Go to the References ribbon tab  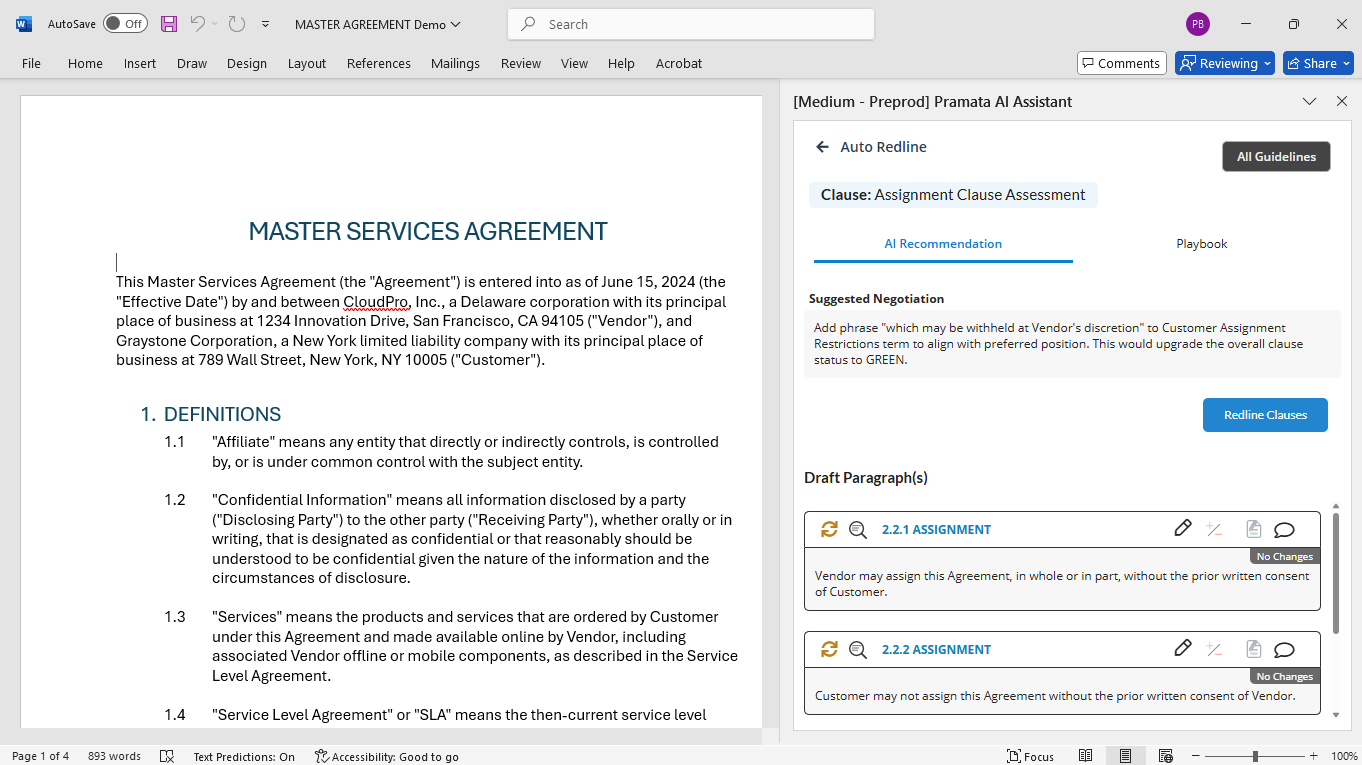pyautogui.click(x=379, y=63)
